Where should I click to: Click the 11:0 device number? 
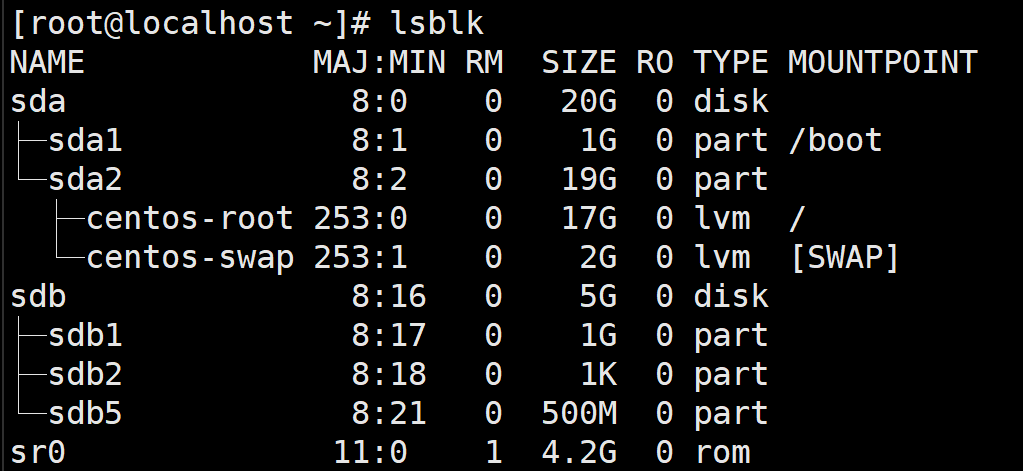371,453
